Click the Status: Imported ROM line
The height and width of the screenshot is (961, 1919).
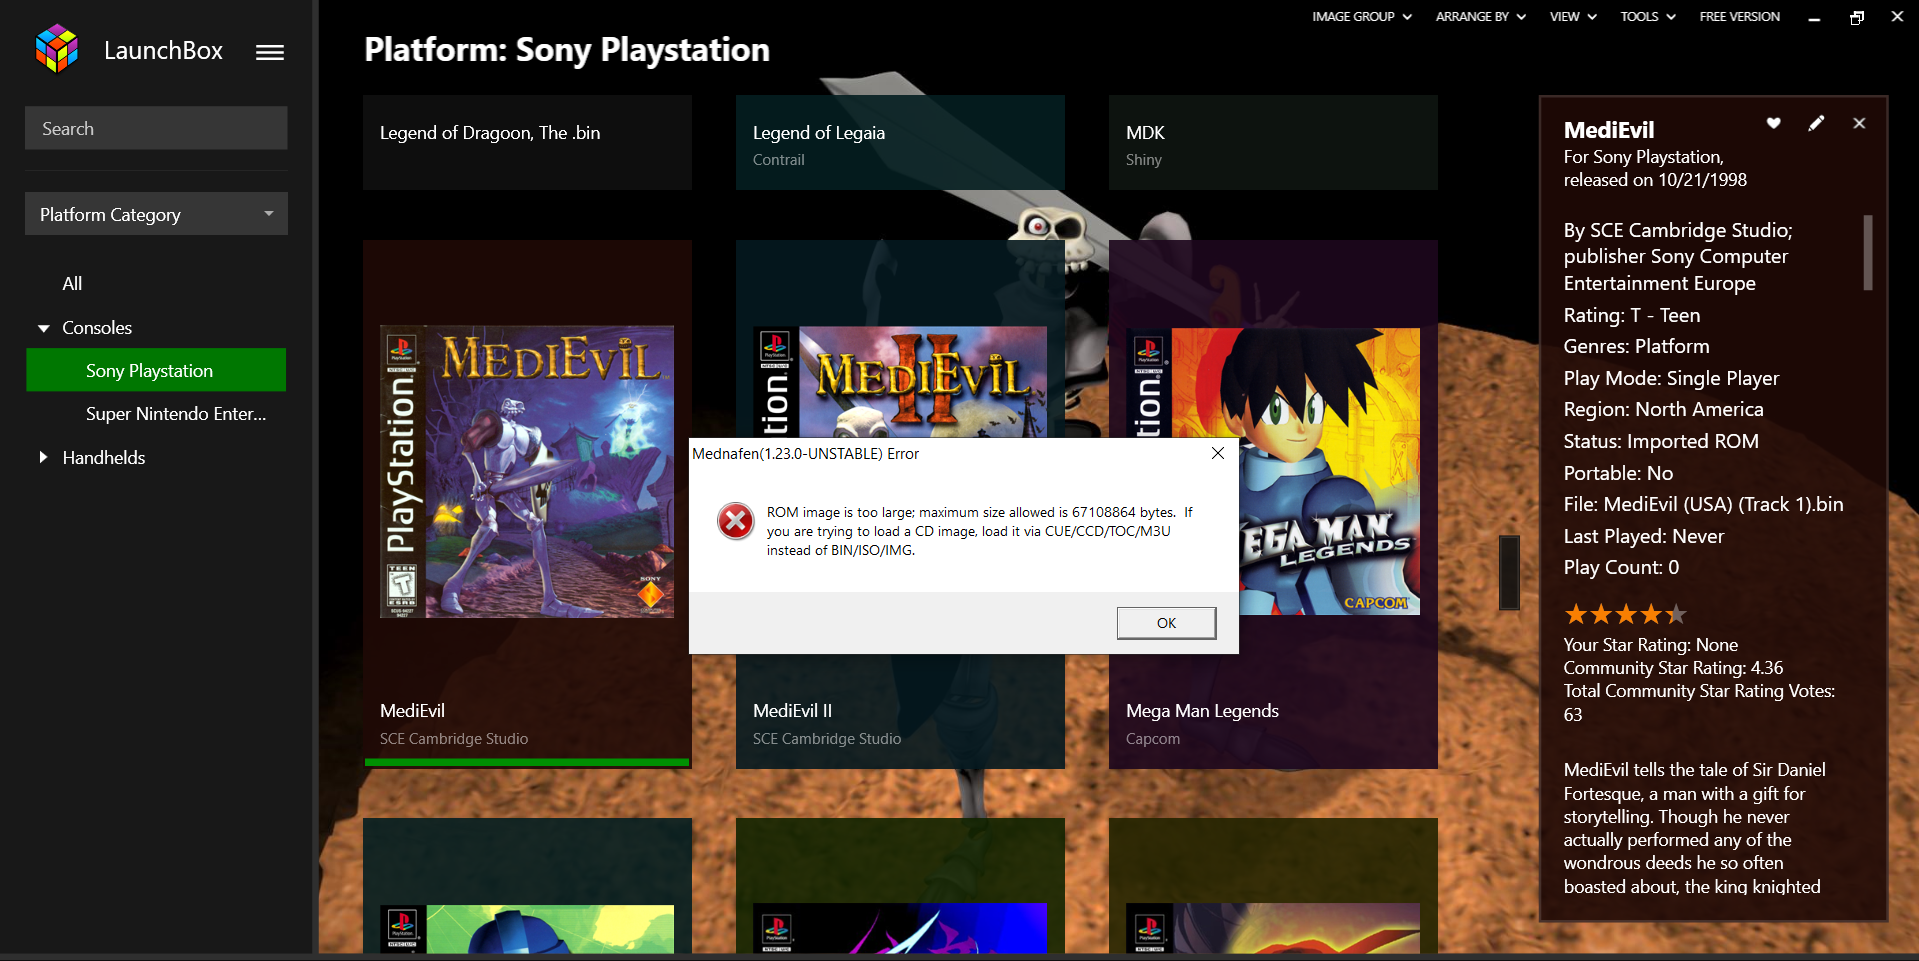[x=1661, y=441]
